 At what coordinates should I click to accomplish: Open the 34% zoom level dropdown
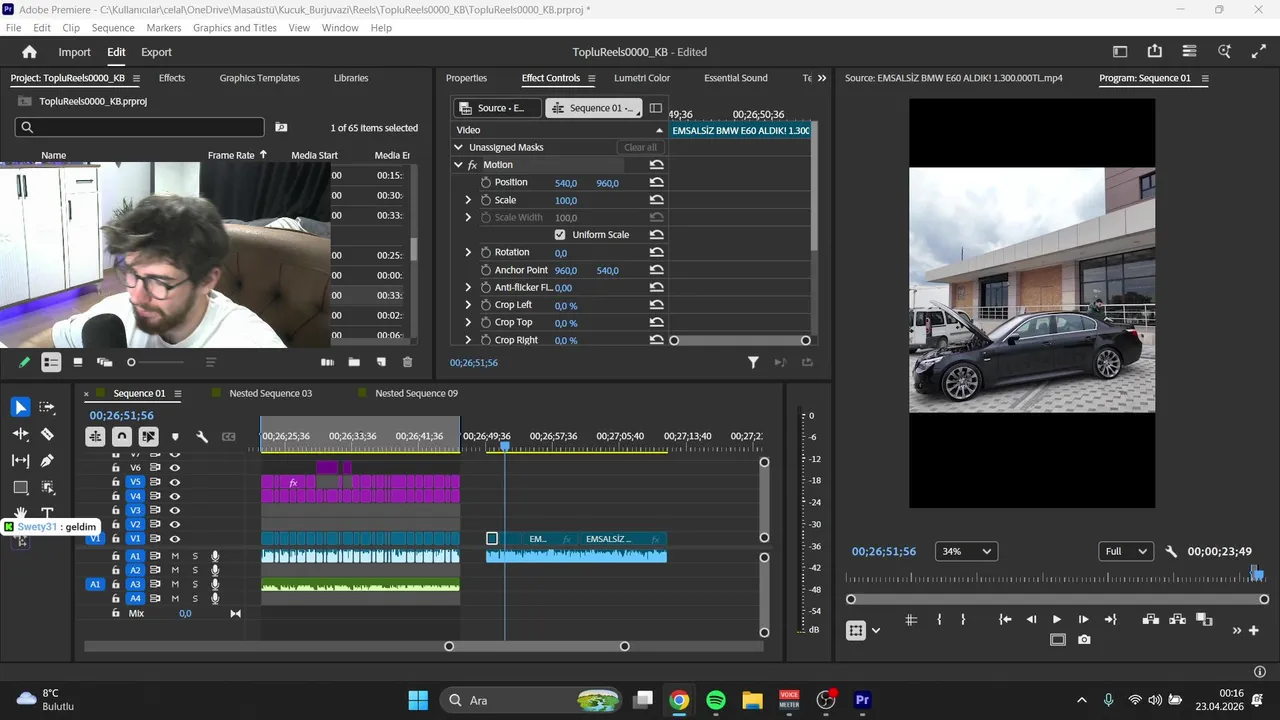point(966,551)
